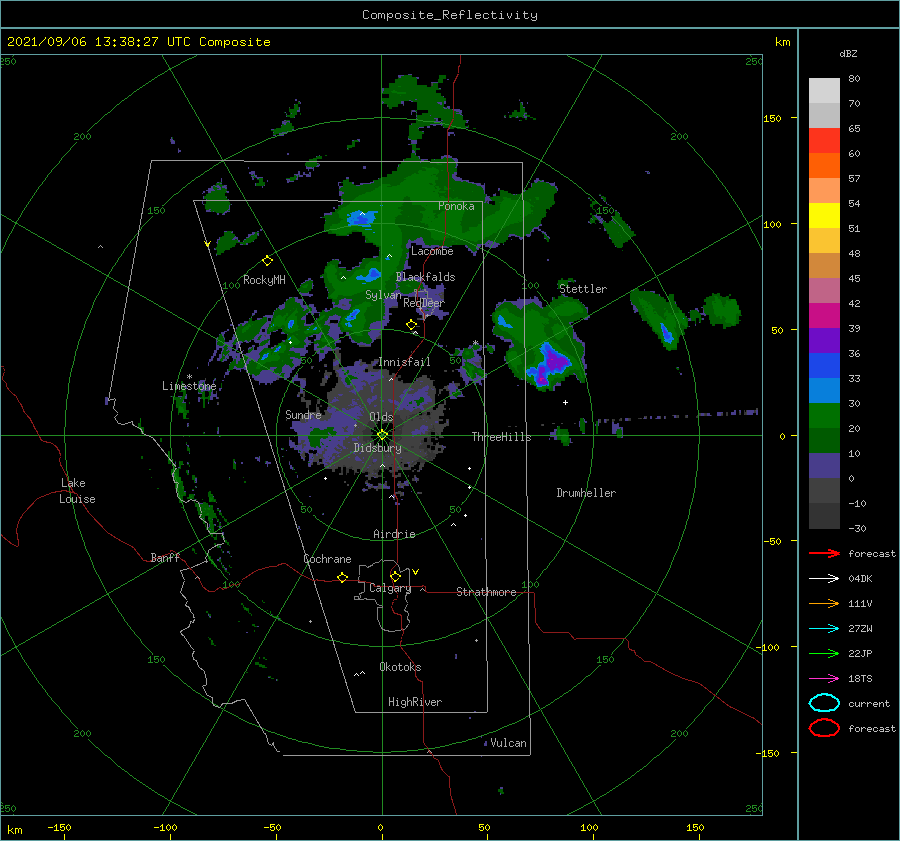Select the 30 dBZ light blue swatch
The width and height of the screenshot is (900, 841).
pyautogui.click(x=824, y=390)
